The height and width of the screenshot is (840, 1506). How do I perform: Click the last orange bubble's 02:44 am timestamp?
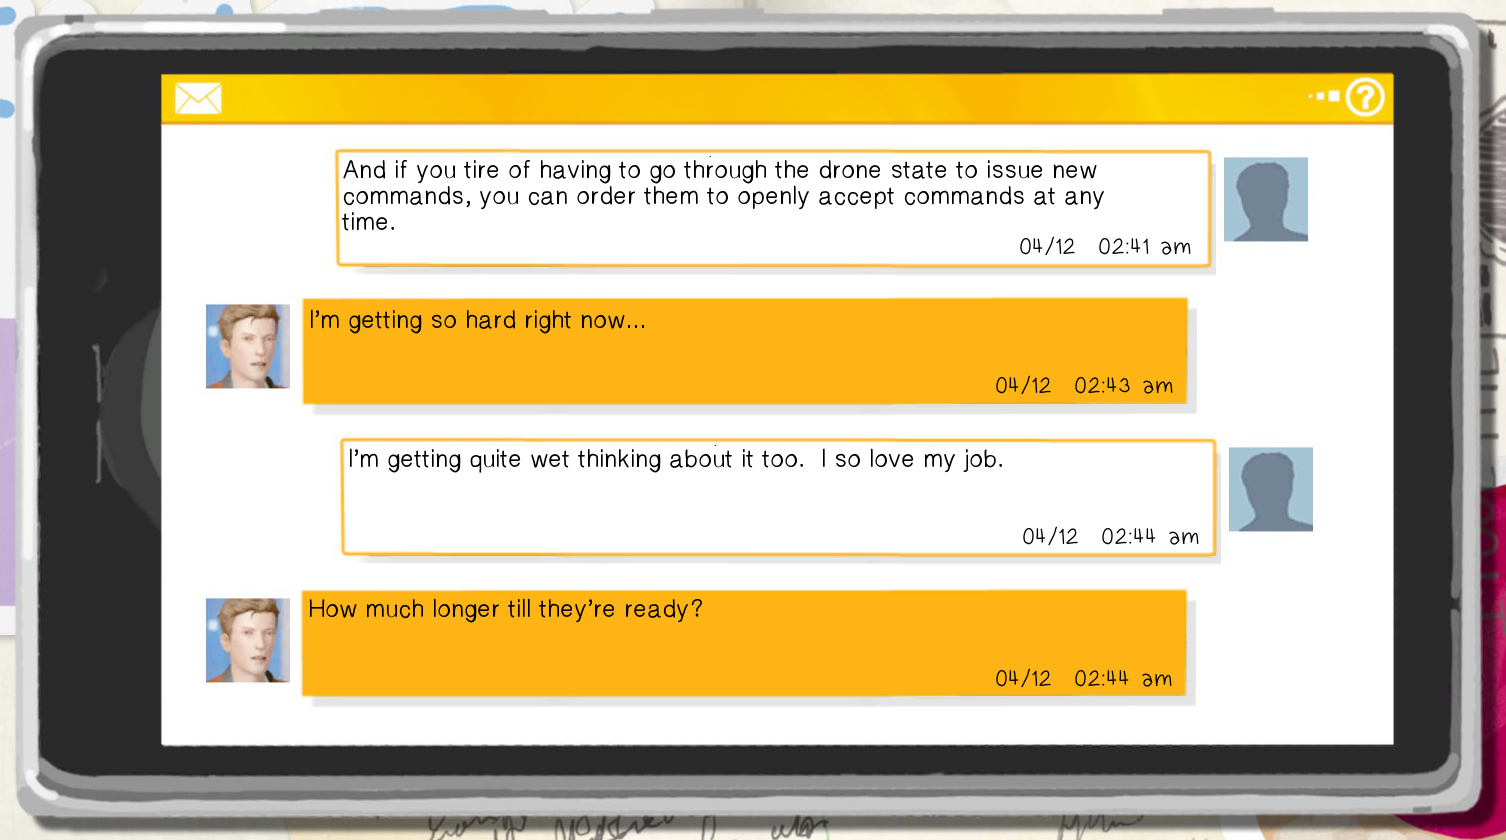pos(1084,678)
